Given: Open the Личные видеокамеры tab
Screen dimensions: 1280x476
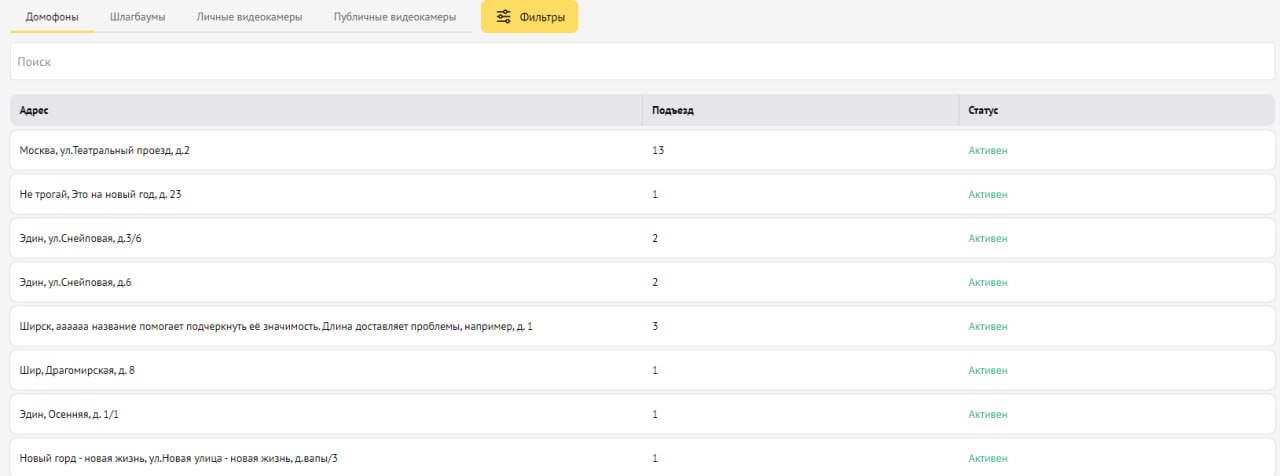Looking at the screenshot, I should pos(249,17).
